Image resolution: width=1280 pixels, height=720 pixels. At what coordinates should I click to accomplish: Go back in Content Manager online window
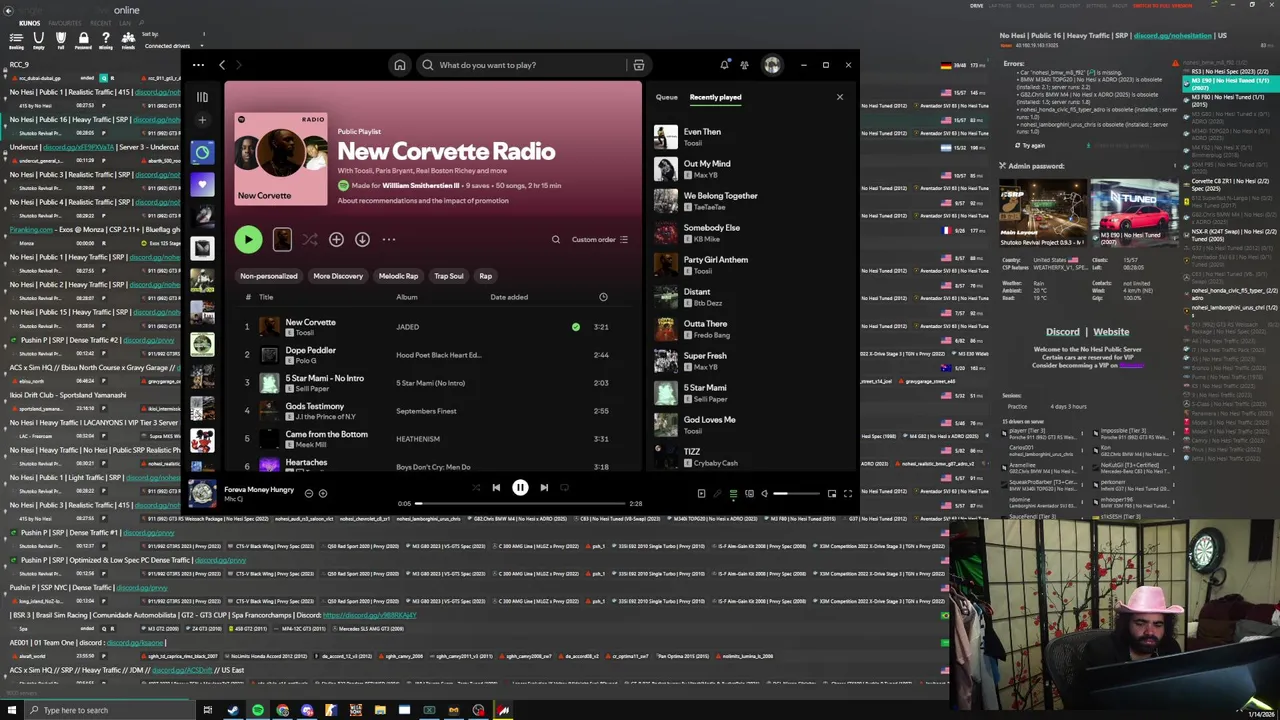coord(8,11)
